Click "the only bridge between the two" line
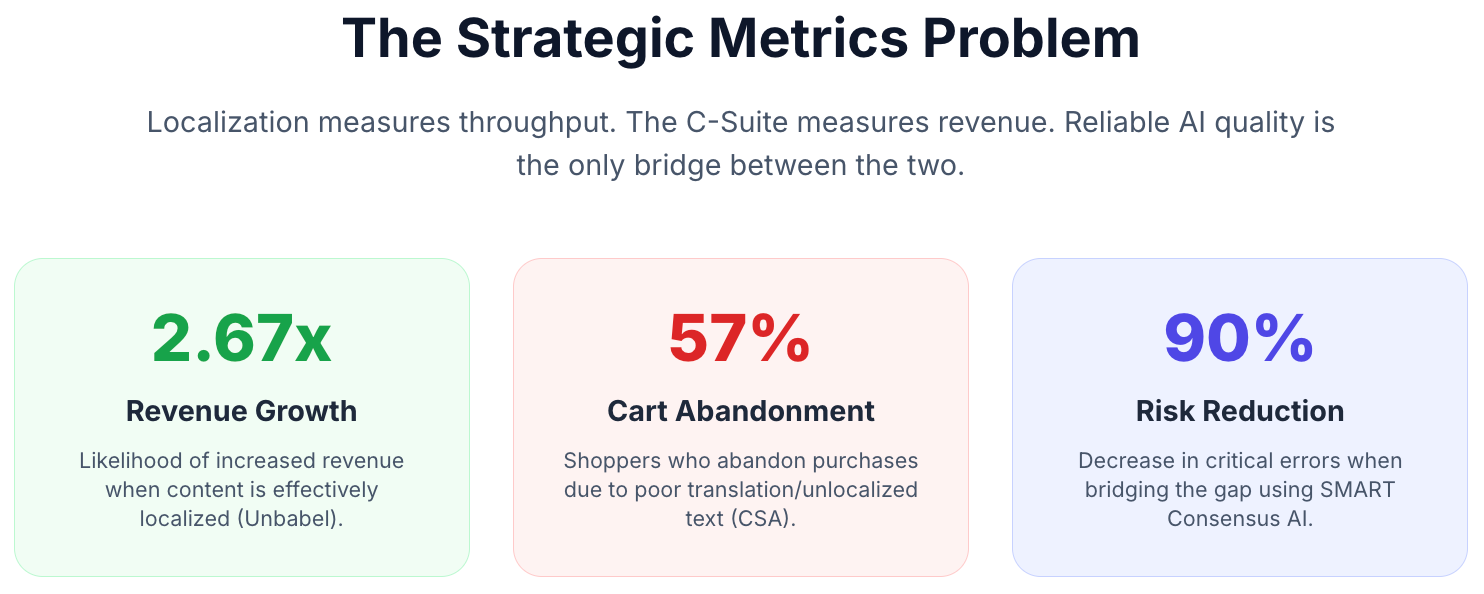 tap(740, 165)
